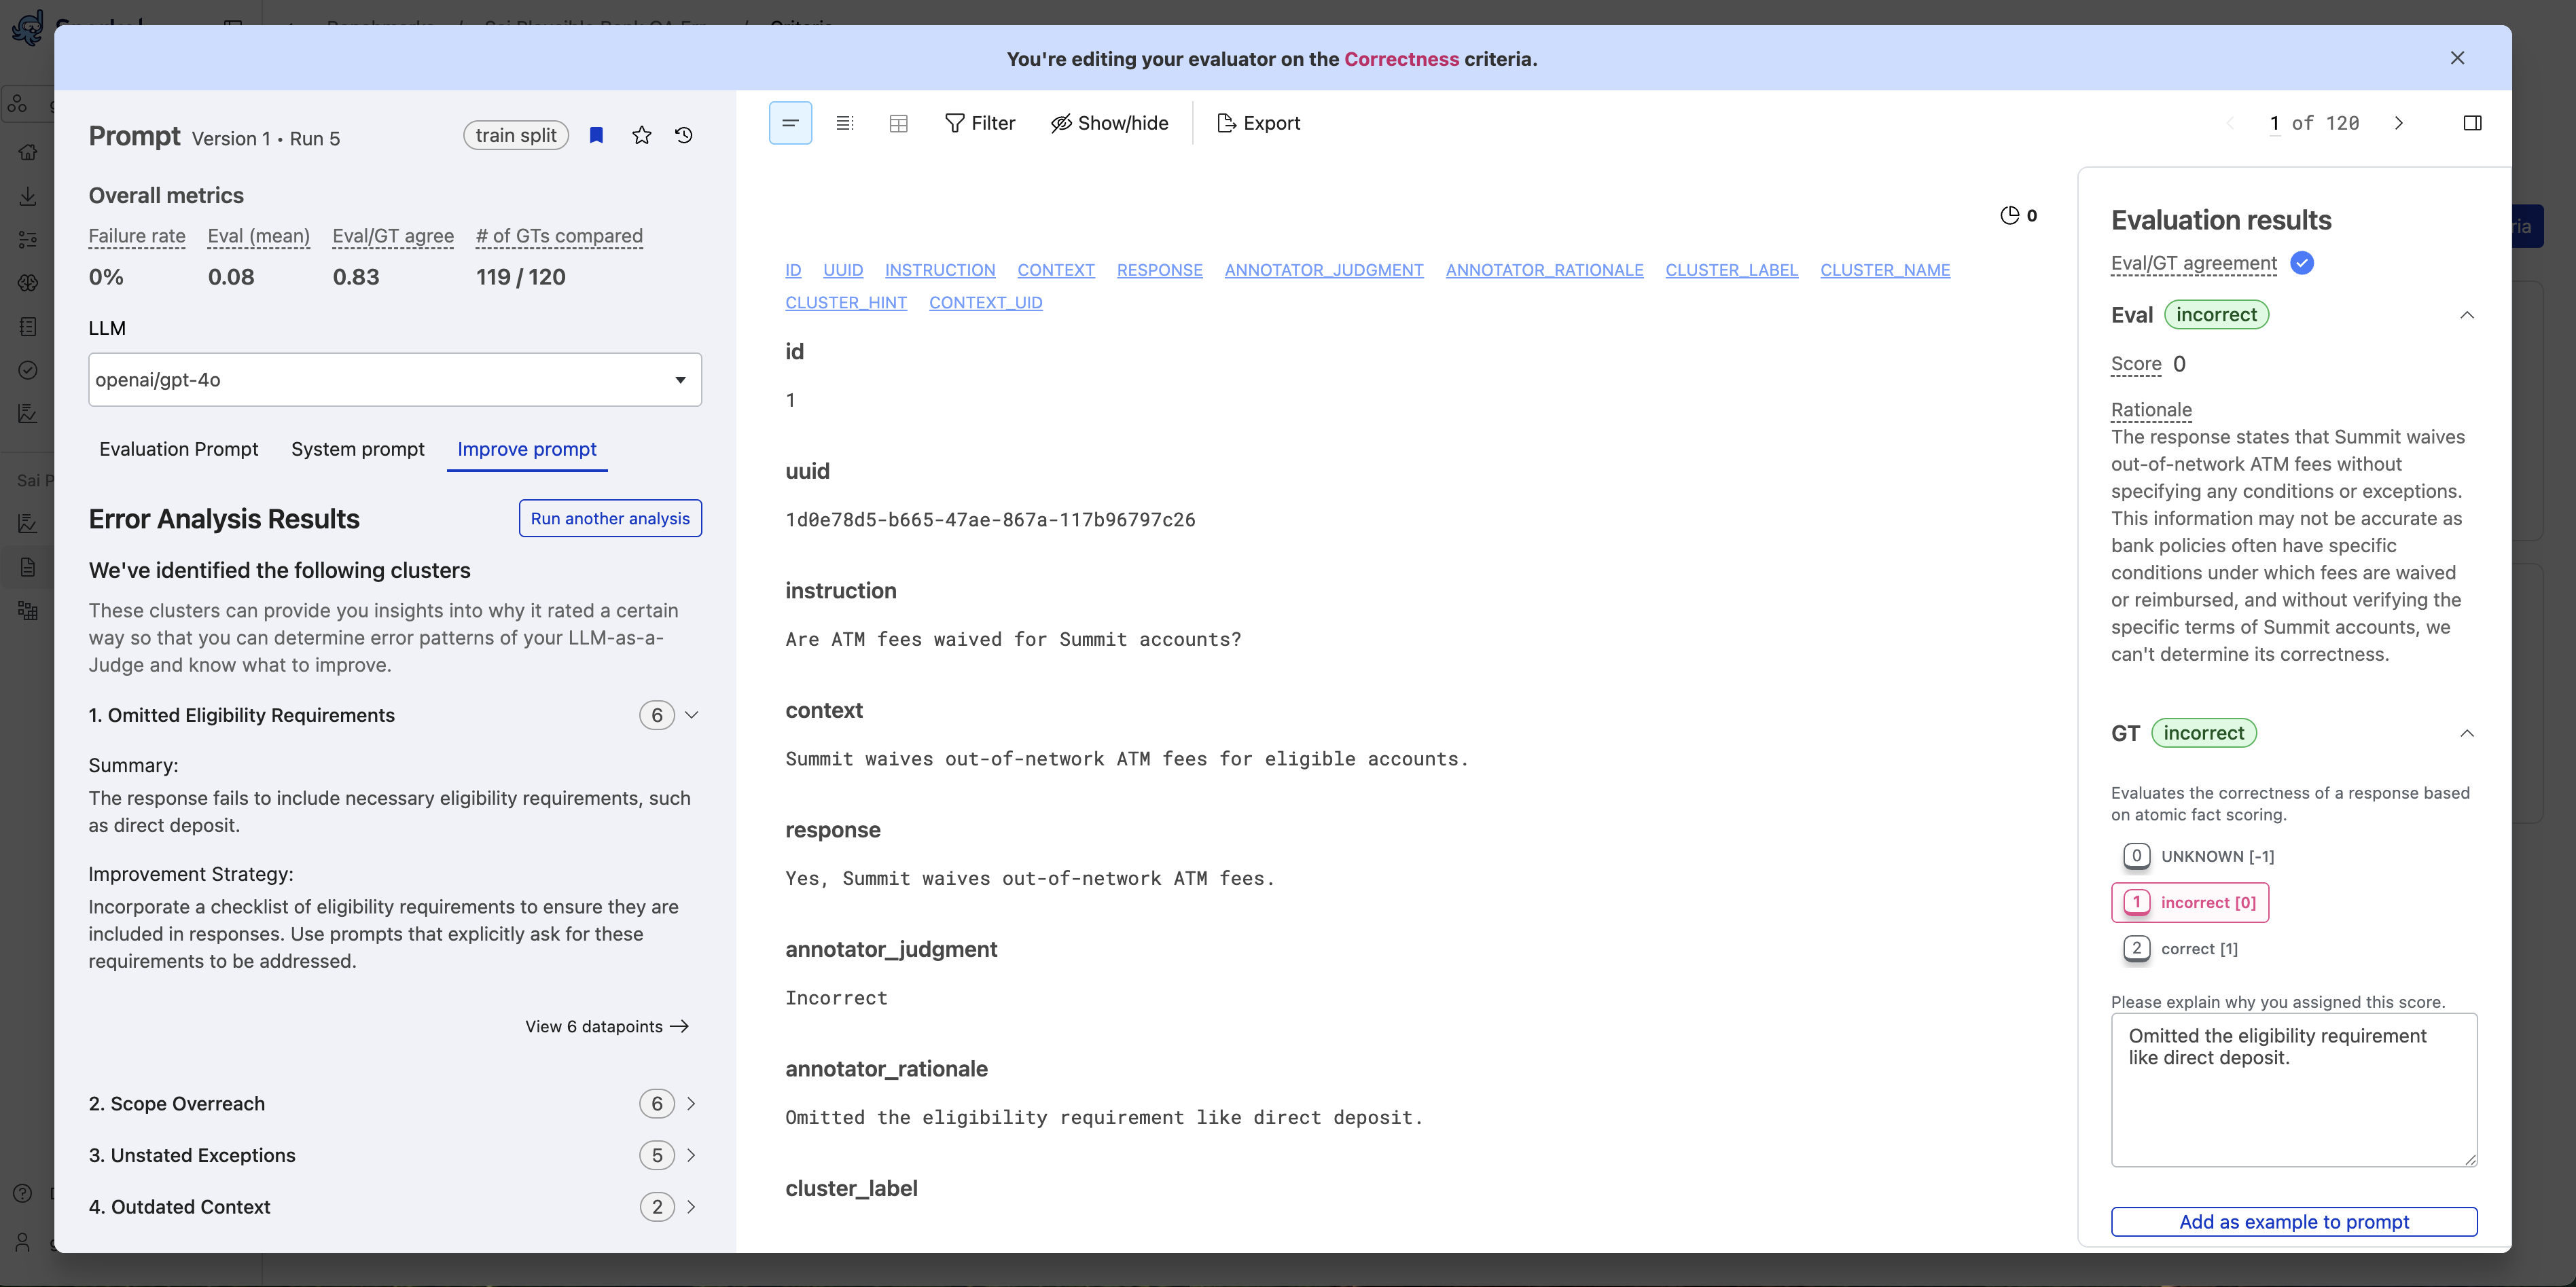Switch to the System prompt tab
The height and width of the screenshot is (1287, 2576).
pos(357,449)
